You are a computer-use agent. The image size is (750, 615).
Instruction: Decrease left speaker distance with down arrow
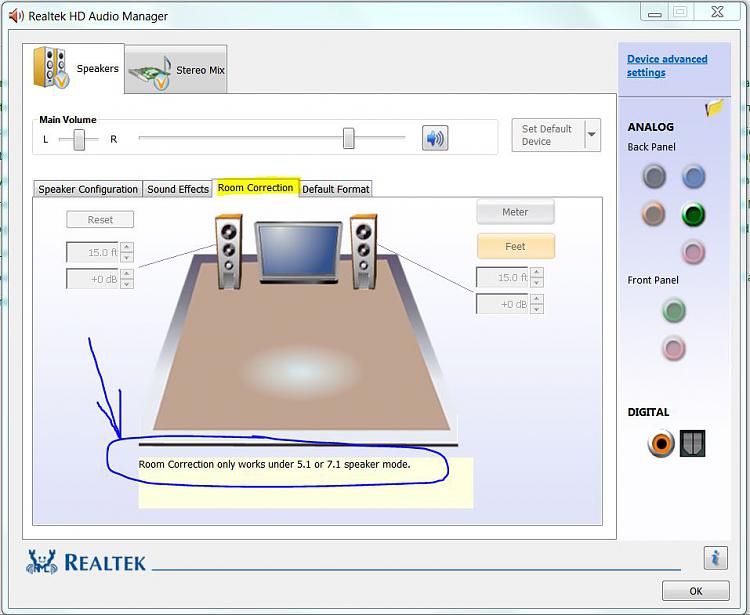coord(127,257)
